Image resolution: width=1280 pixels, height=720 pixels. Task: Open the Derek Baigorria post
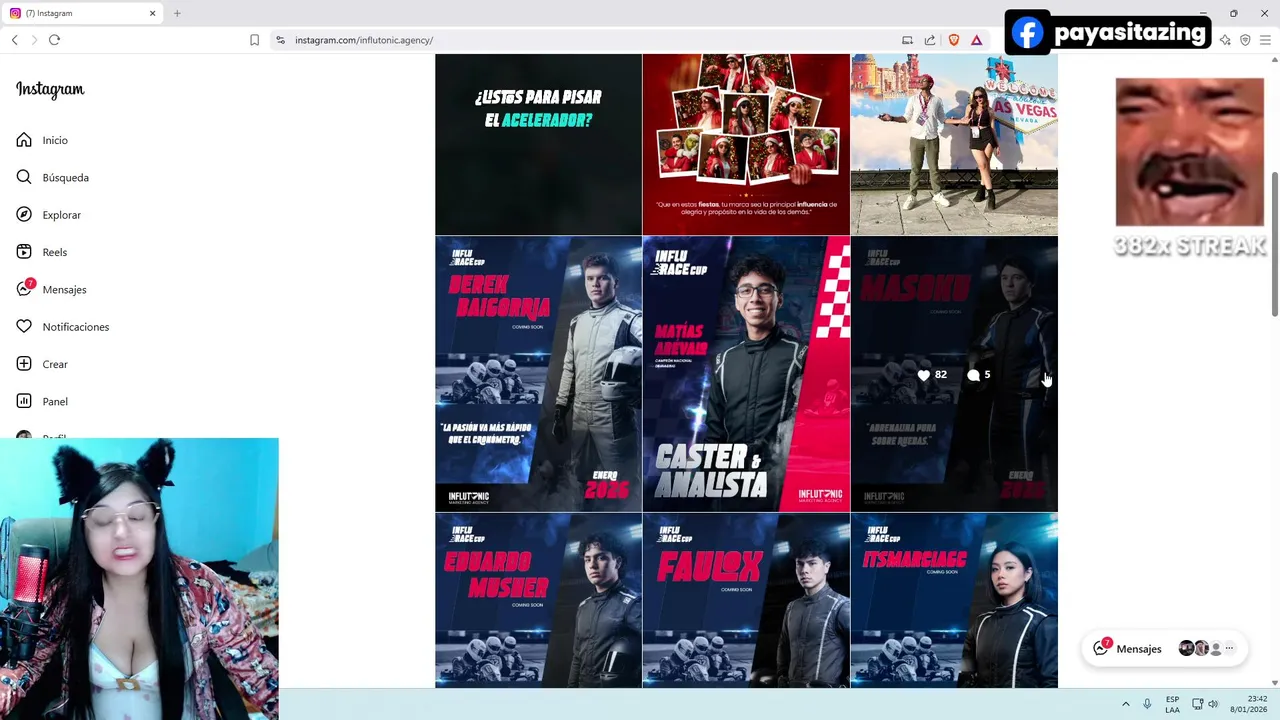(538, 374)
